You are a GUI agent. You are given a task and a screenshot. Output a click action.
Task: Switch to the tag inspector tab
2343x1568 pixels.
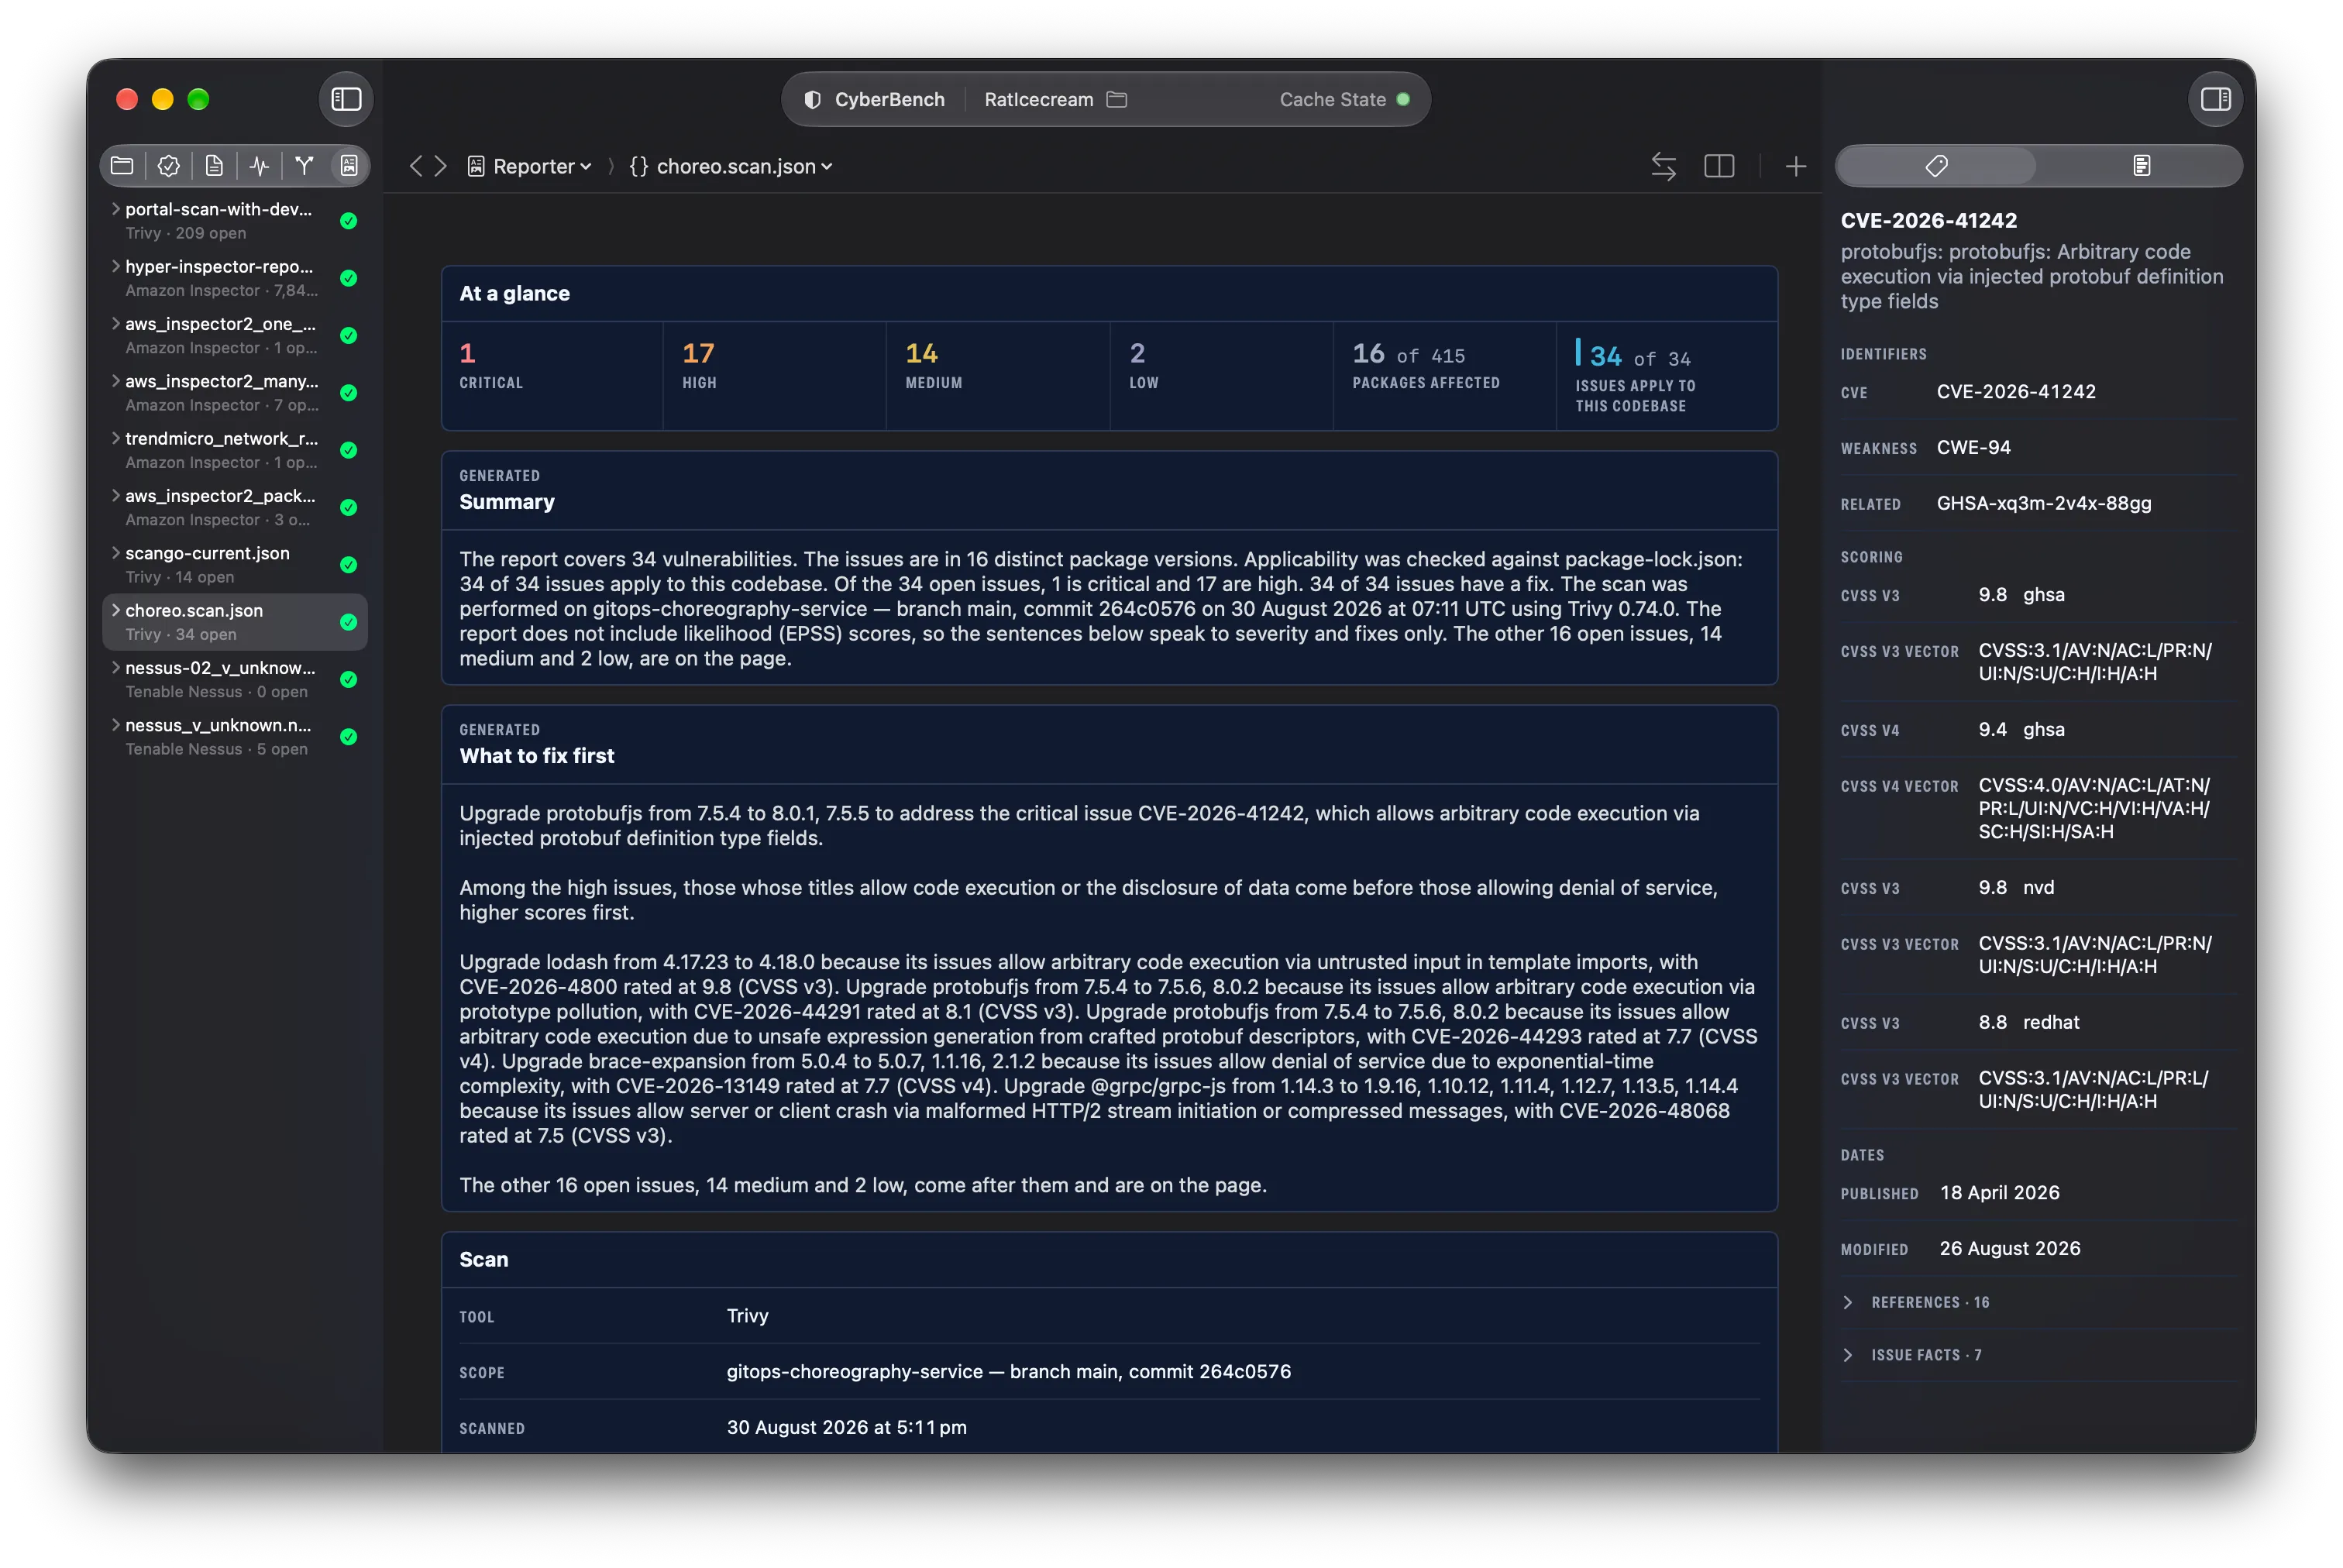pyautogui.click(x=1936, y=166)
